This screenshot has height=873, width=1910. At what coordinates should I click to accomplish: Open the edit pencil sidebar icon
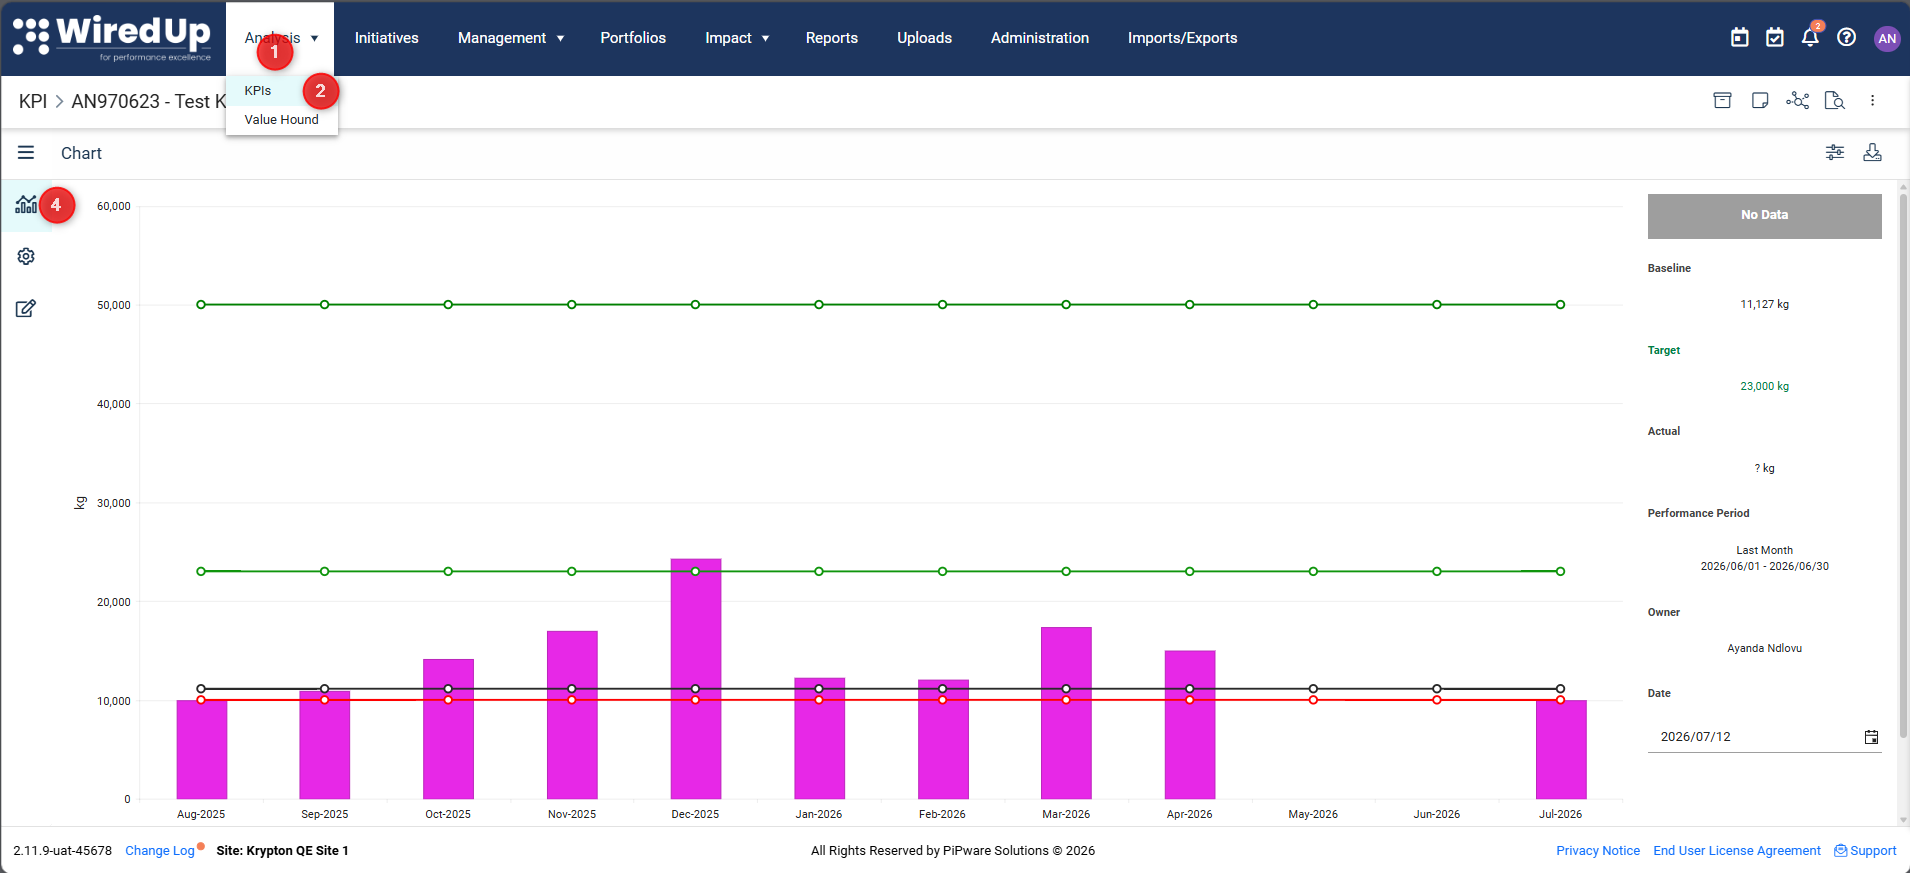[x=26, y=308]
